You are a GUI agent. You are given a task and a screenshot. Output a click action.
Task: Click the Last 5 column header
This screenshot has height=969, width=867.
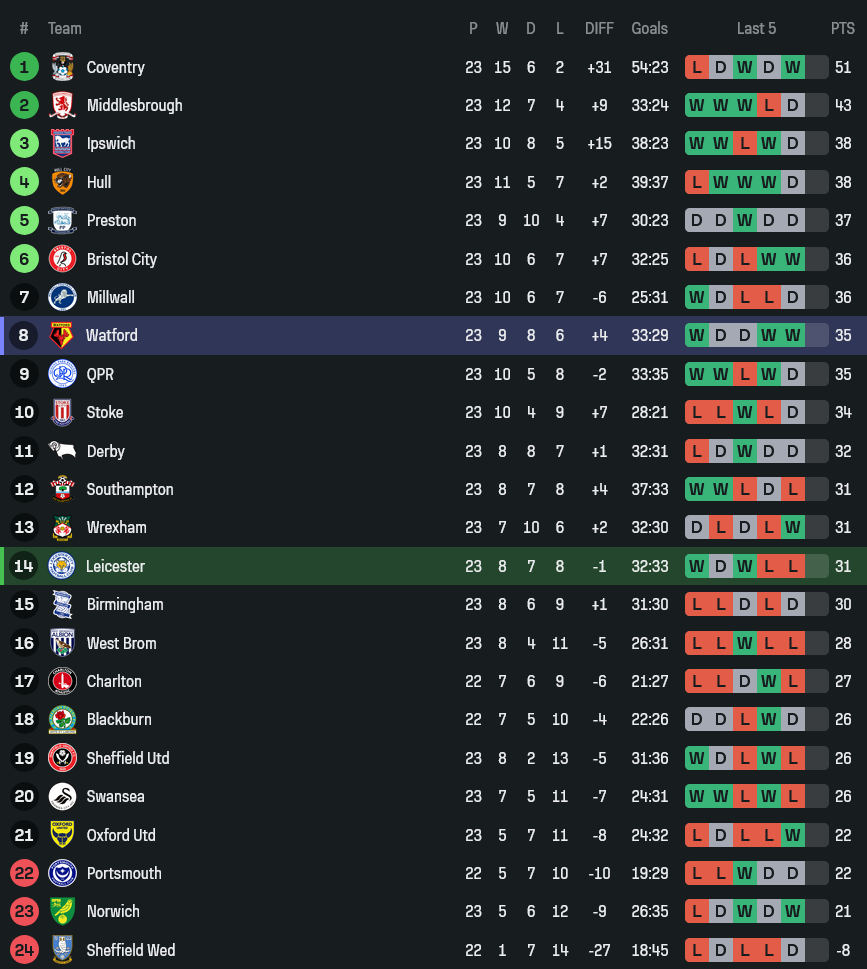click(x=756, y=28)
